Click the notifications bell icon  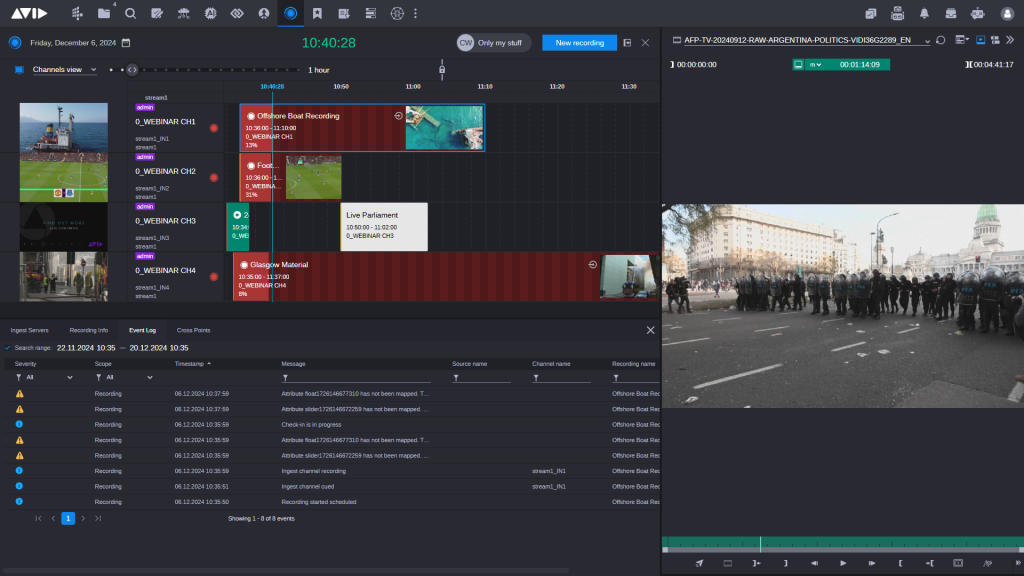[x=923, y=13]
